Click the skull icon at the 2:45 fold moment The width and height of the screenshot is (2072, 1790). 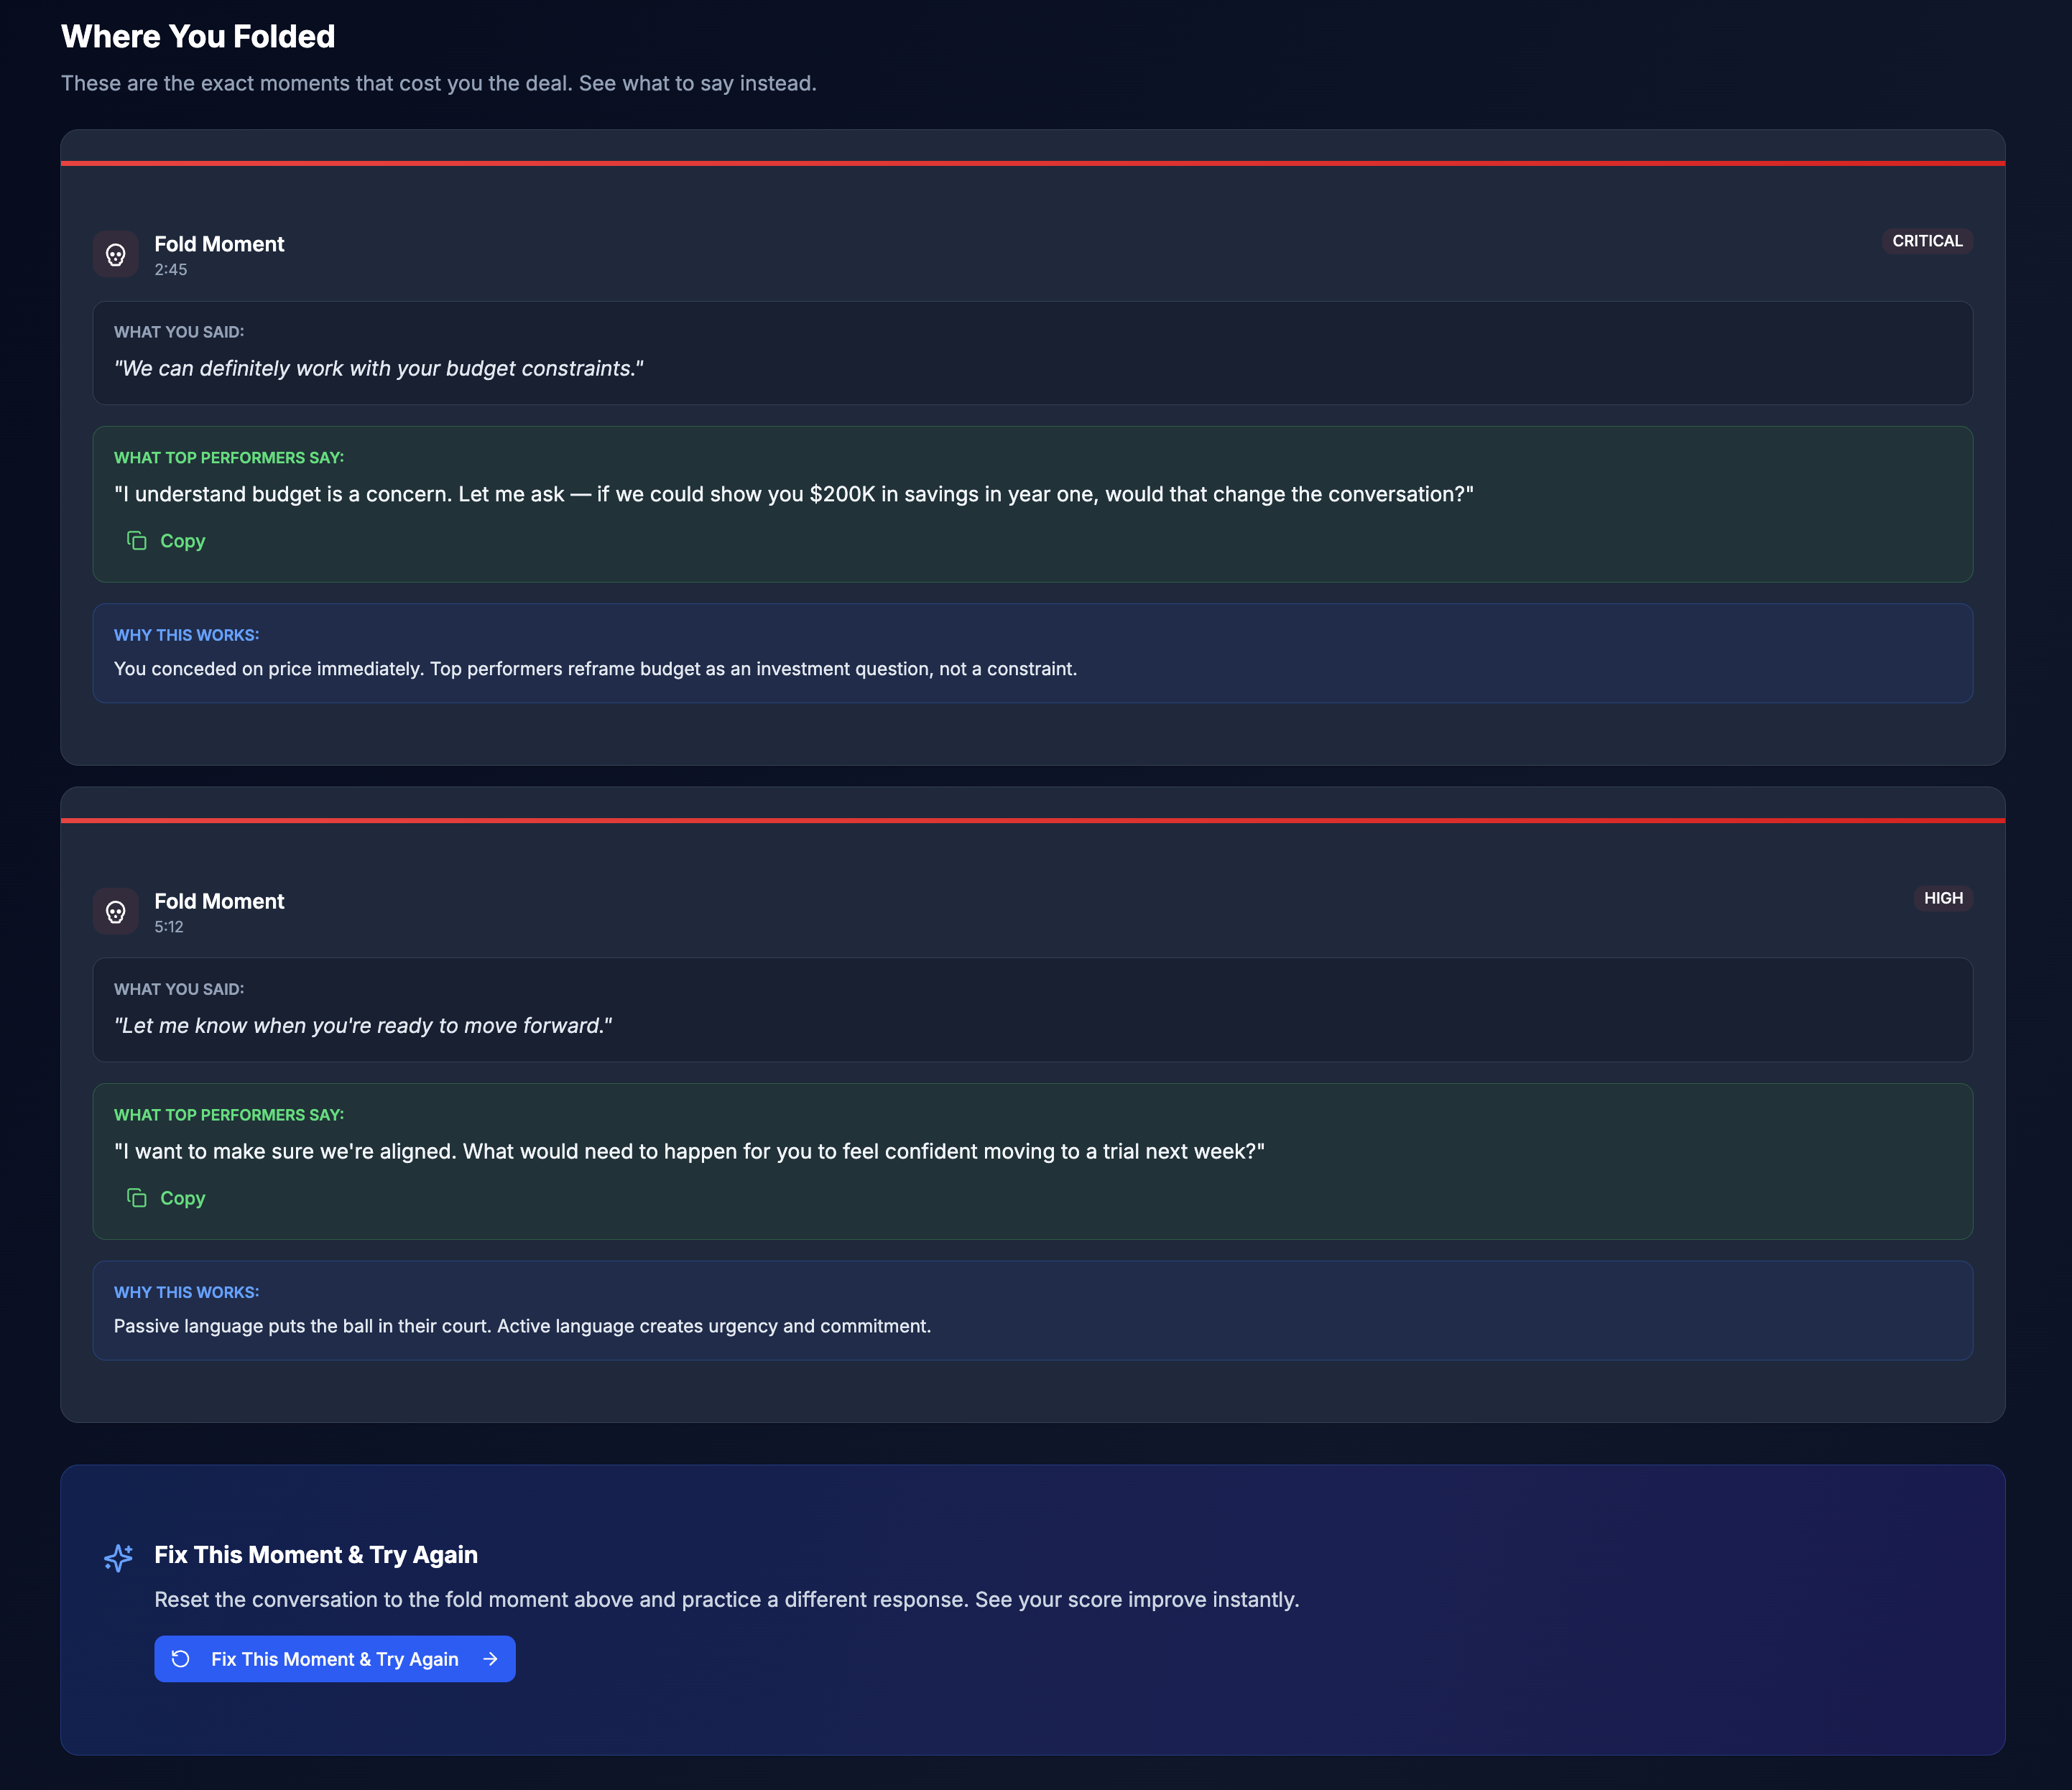[116, 255]
